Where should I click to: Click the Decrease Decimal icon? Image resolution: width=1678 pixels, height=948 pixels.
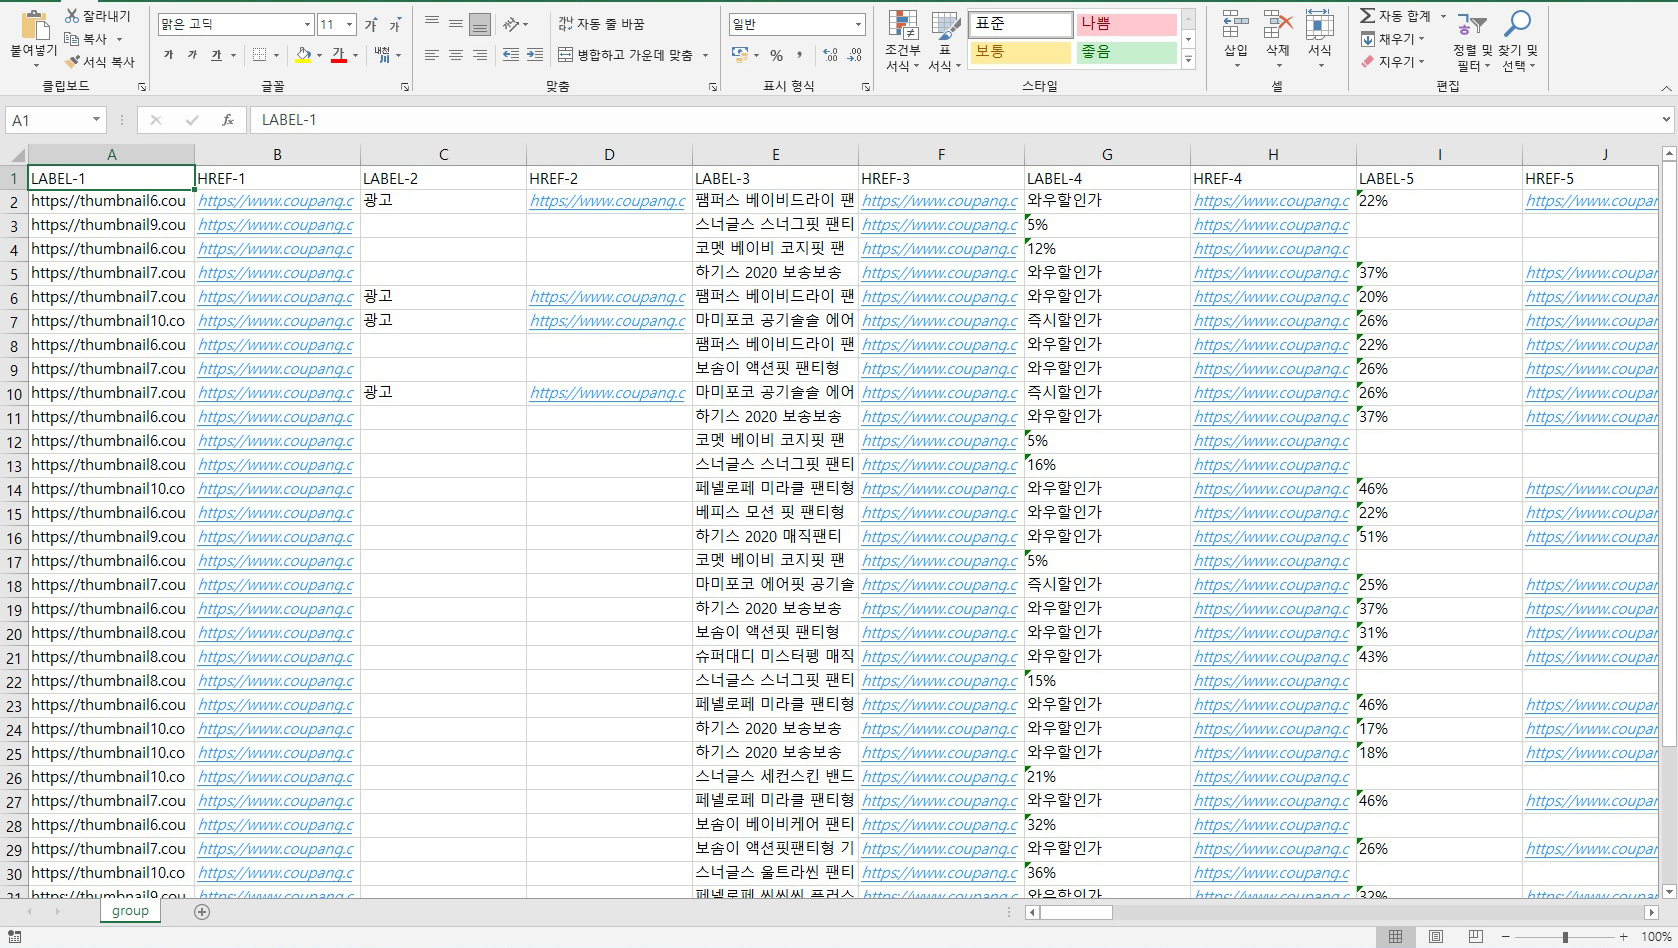(854, 55)
